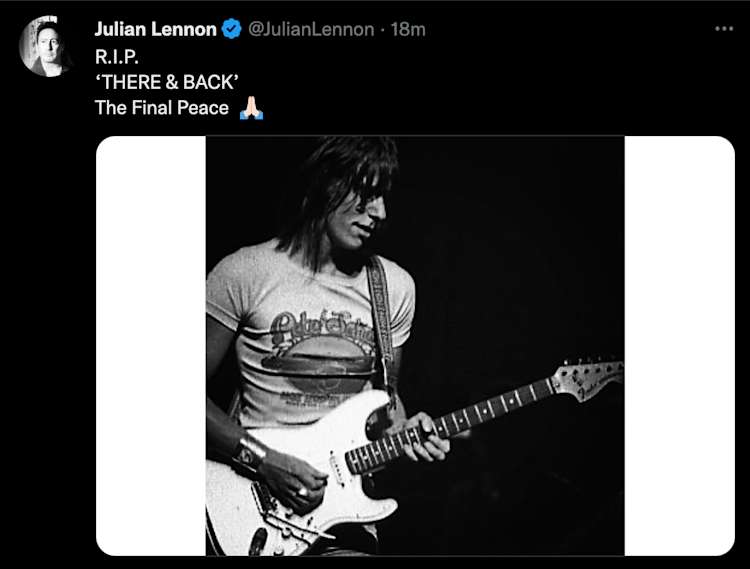Click the 'THERE & BACK' text line

(166, 82)
